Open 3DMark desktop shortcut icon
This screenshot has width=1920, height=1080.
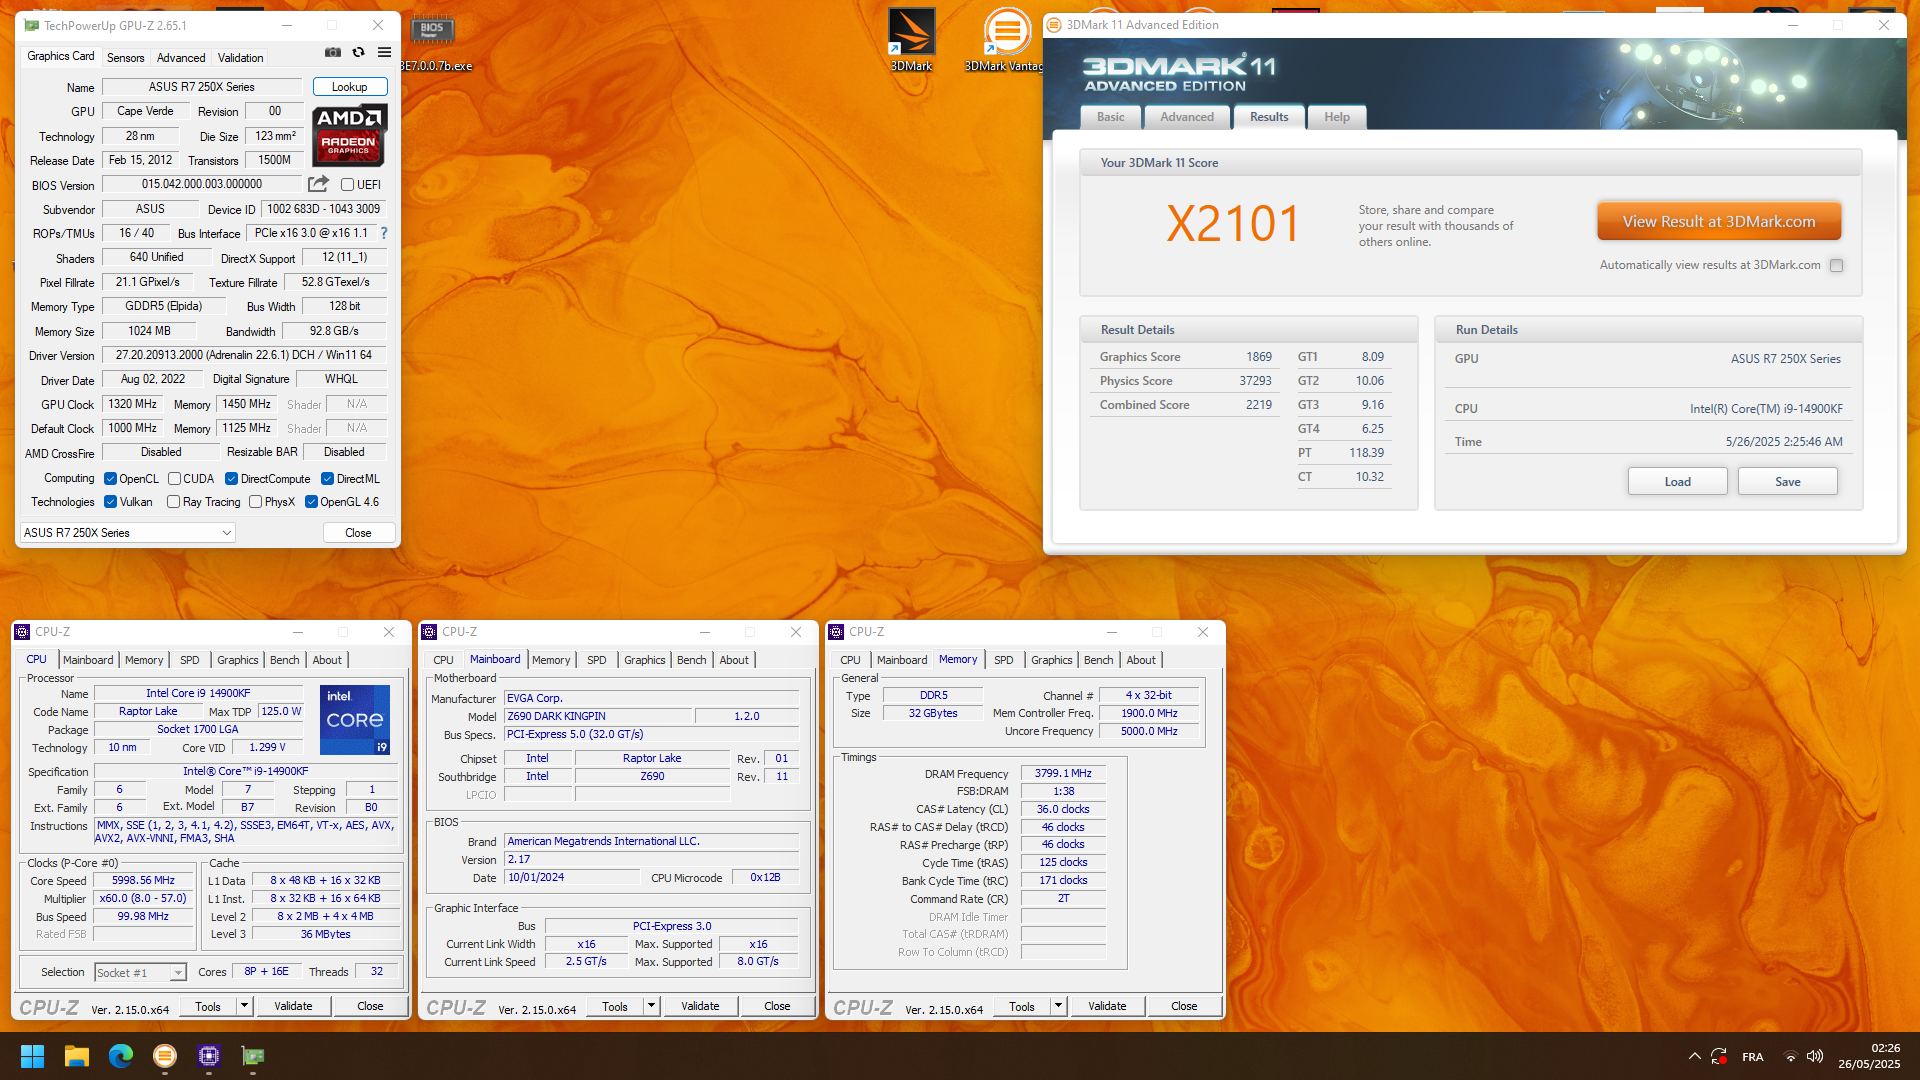911,40
